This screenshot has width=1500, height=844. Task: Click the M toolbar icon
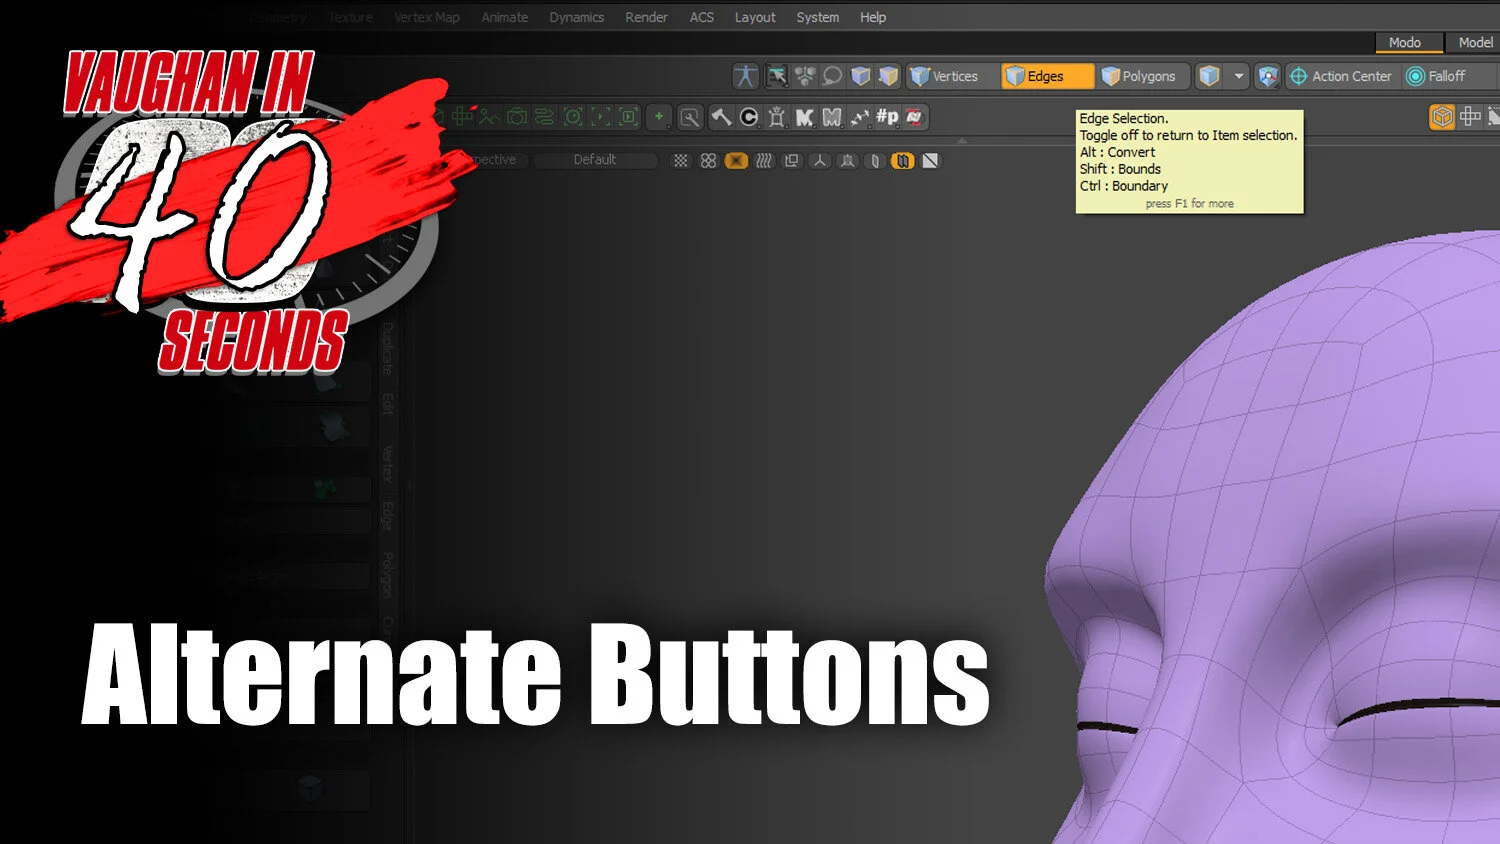pyautogui.click(x=832, y=117)
